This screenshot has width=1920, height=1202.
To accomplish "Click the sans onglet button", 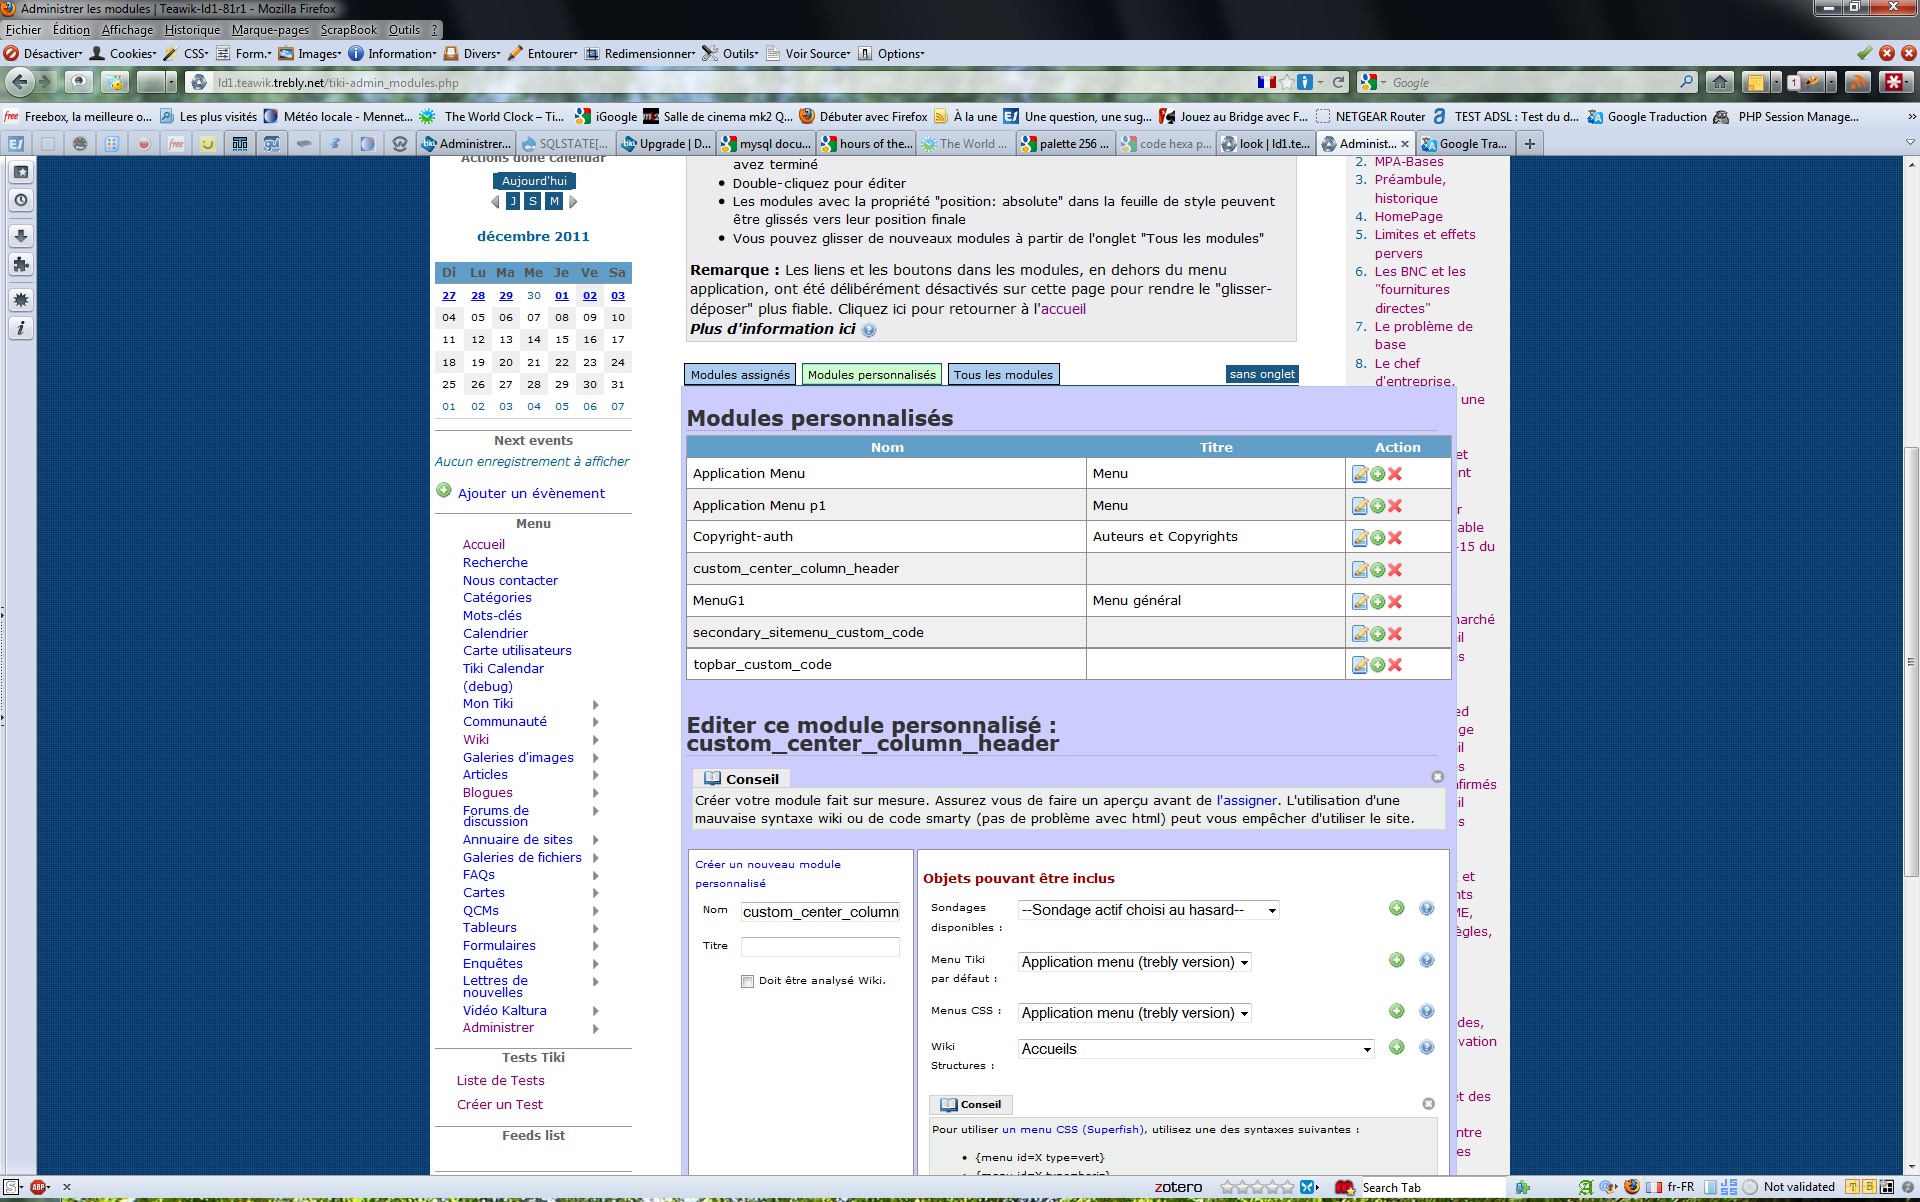I will (1262, 374).
